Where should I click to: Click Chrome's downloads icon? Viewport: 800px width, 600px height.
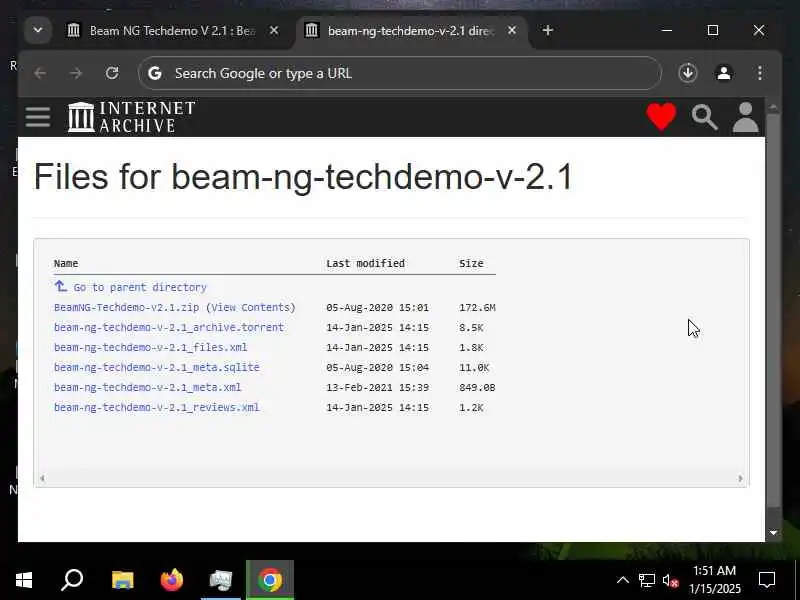(688, 73)
